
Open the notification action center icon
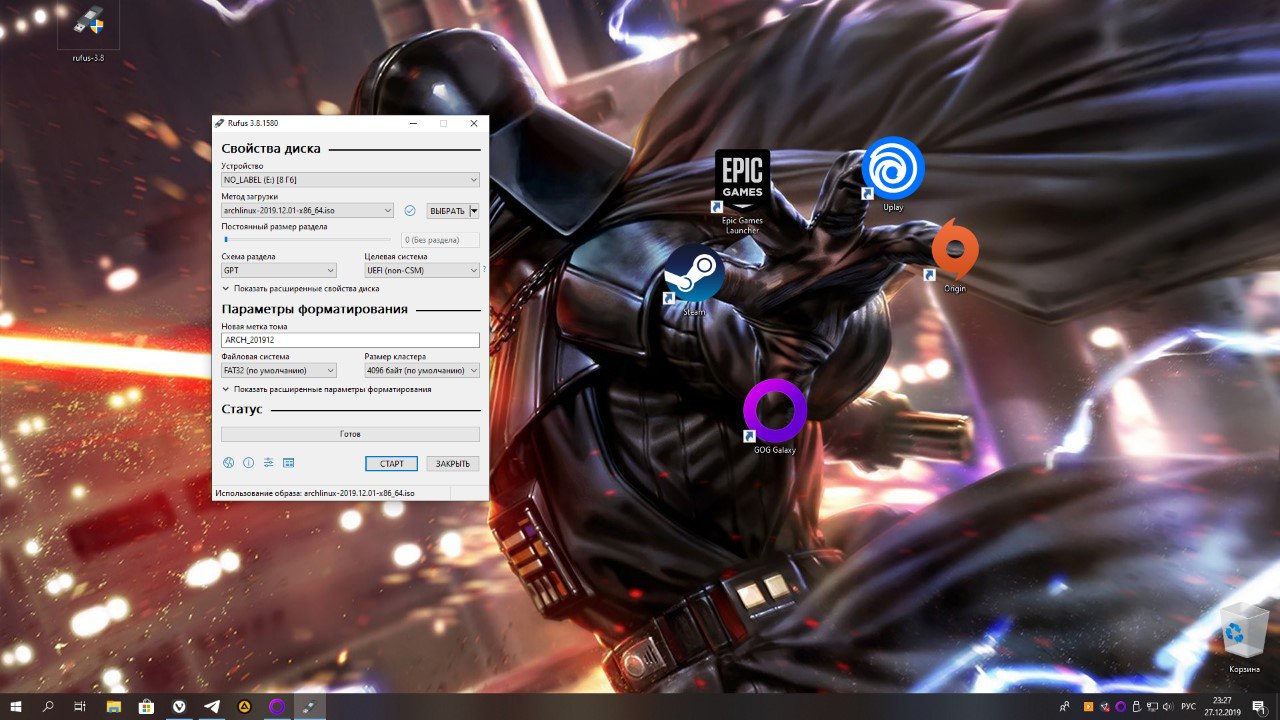tap(1259, 707)
